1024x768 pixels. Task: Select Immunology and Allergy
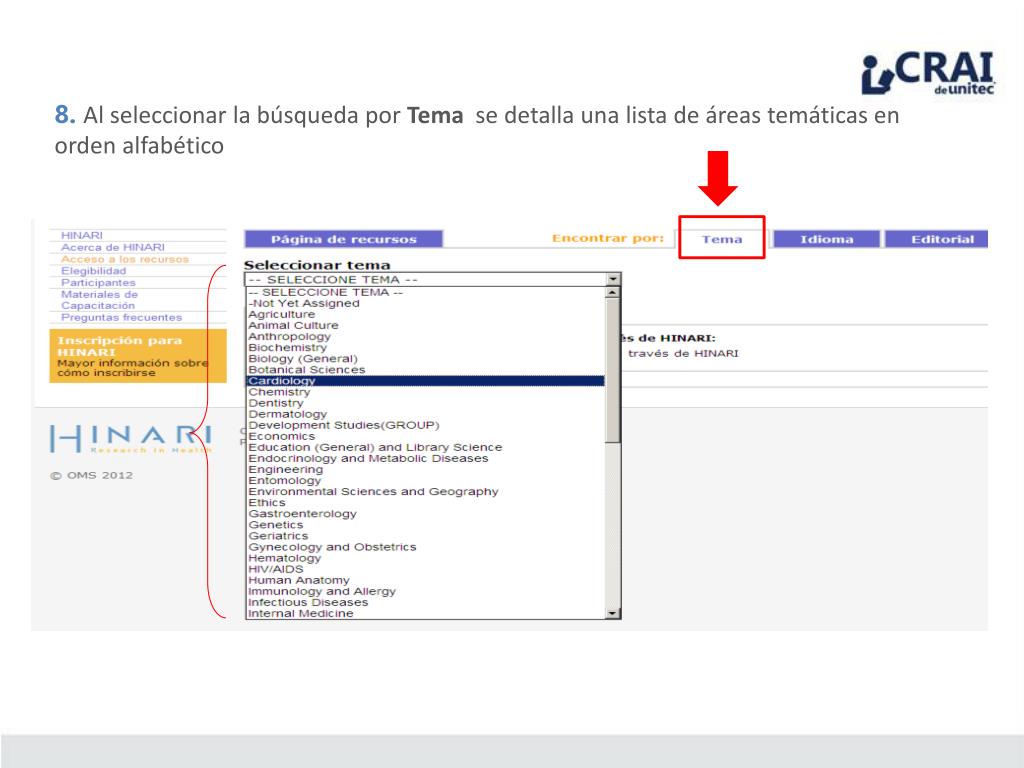[x=426, y=592]
